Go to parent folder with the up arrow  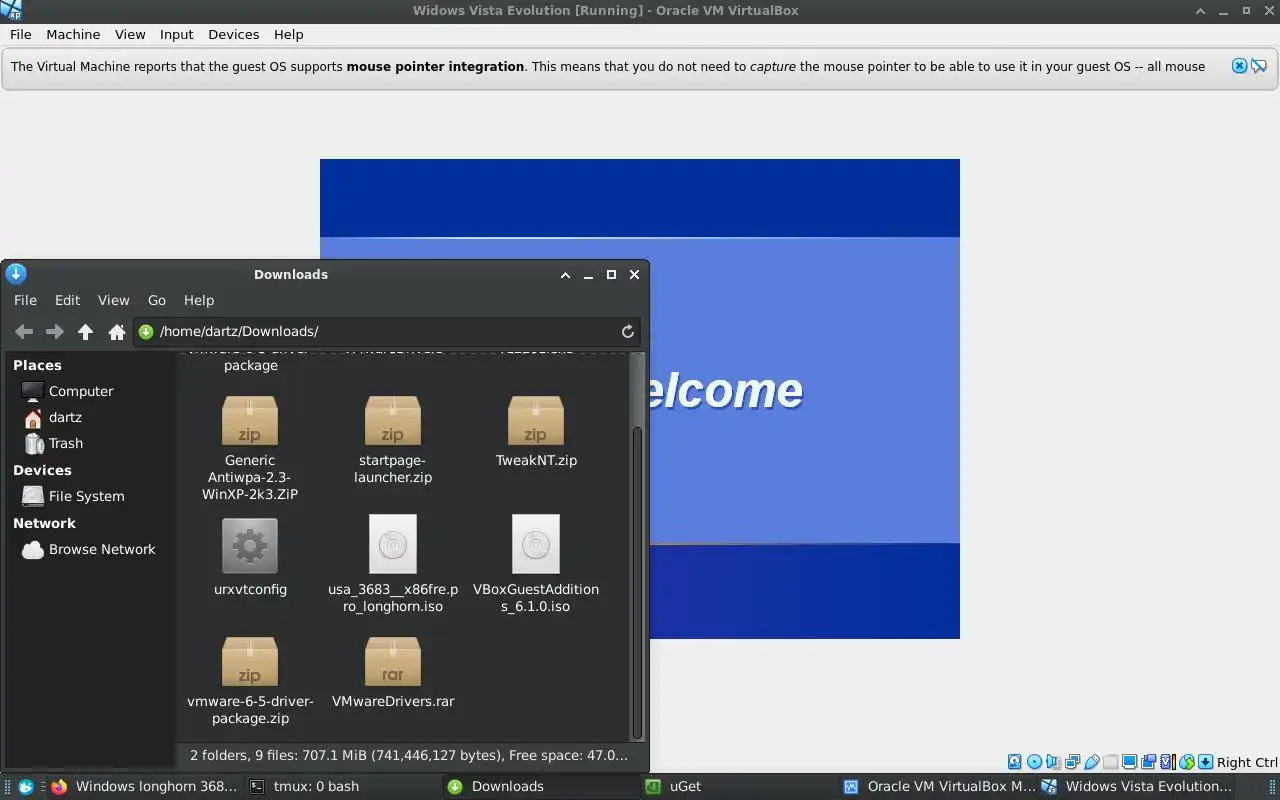[x=86, y=332]
